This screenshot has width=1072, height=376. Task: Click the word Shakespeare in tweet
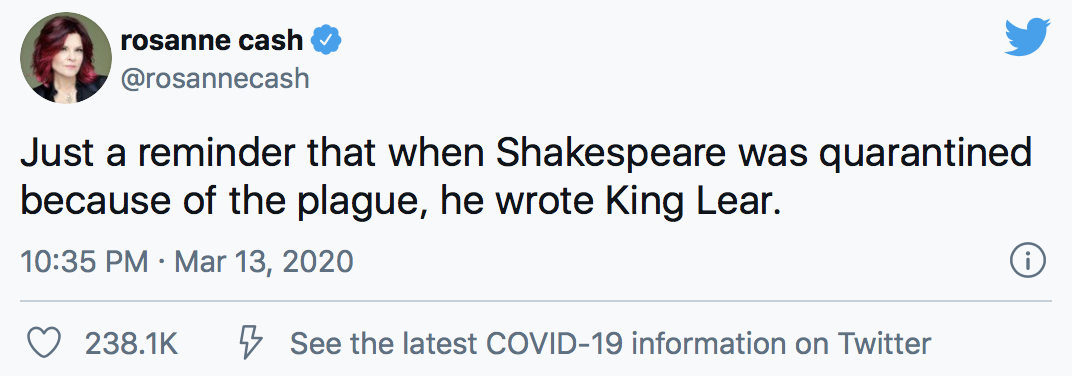point(605,156)
